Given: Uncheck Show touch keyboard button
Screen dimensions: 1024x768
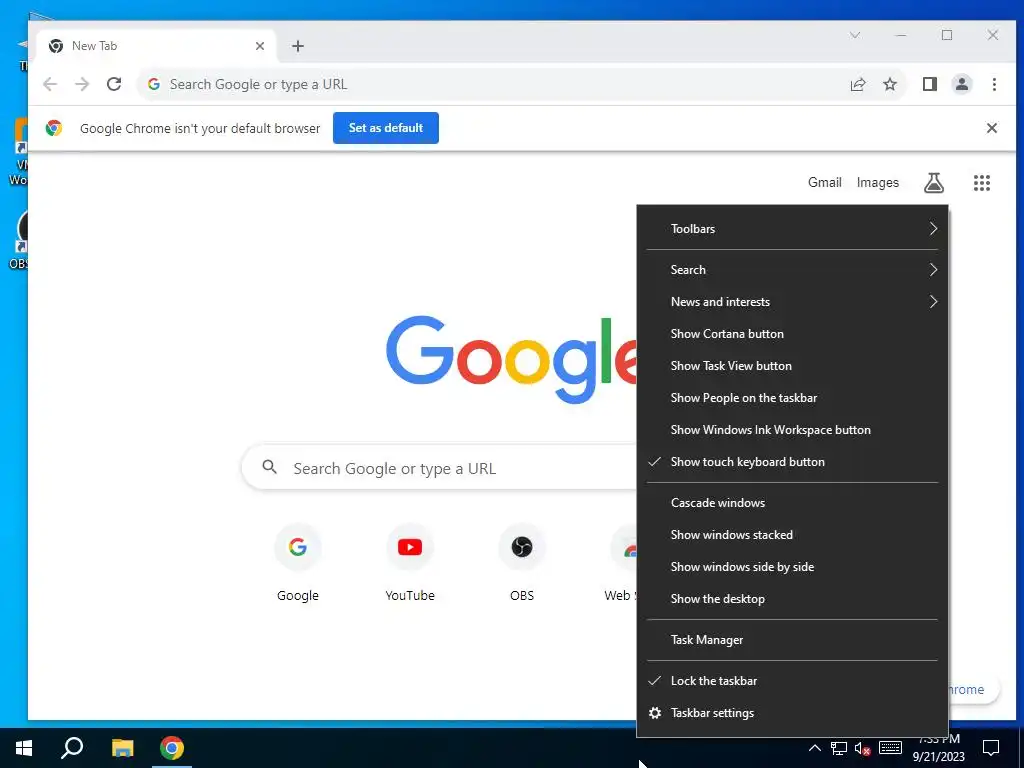Looking at the screenshot, I should (792, 462).
